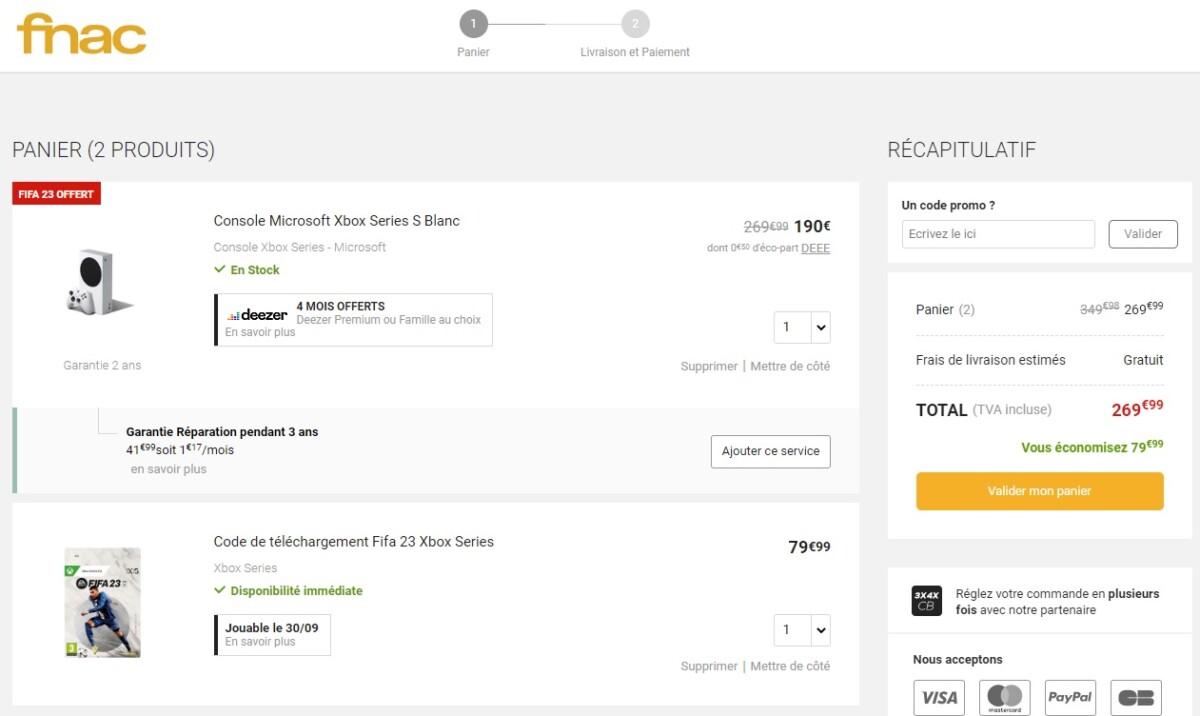Click the Garantie 2 ans text
1200x716 pixels.
pos(102,365)
